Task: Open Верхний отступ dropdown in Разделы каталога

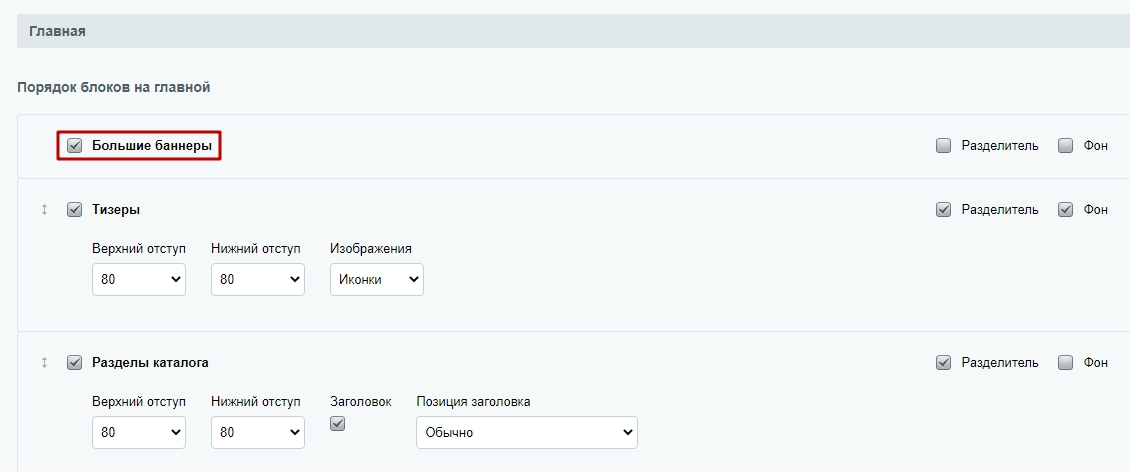Action: [139, 432]
